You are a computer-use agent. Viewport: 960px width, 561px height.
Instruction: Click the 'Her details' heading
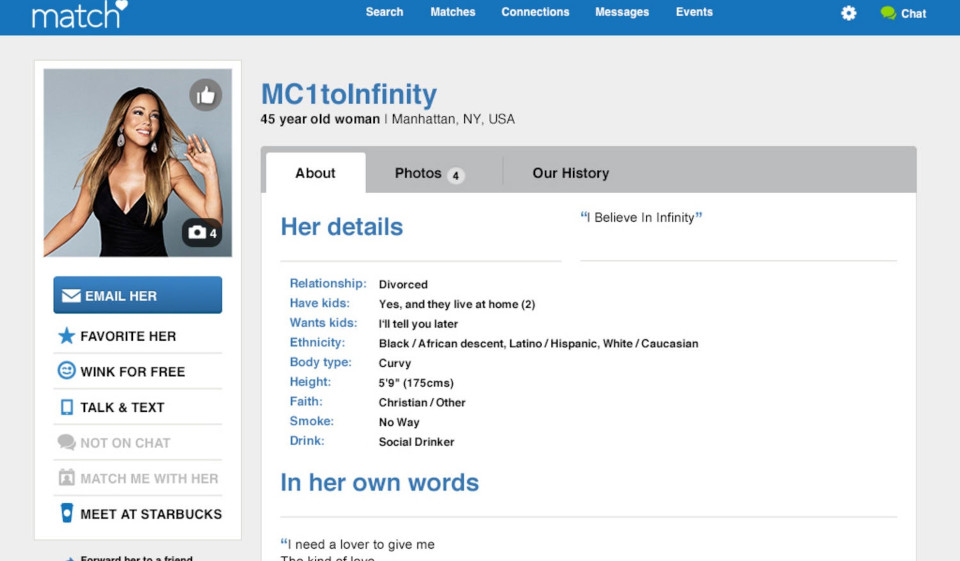342,227
